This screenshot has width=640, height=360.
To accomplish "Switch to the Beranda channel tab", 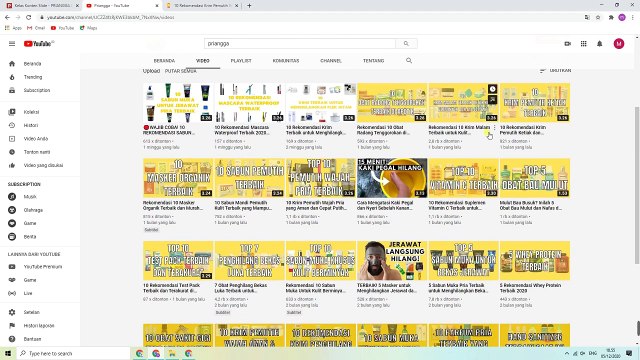I will tap(164, 60).
